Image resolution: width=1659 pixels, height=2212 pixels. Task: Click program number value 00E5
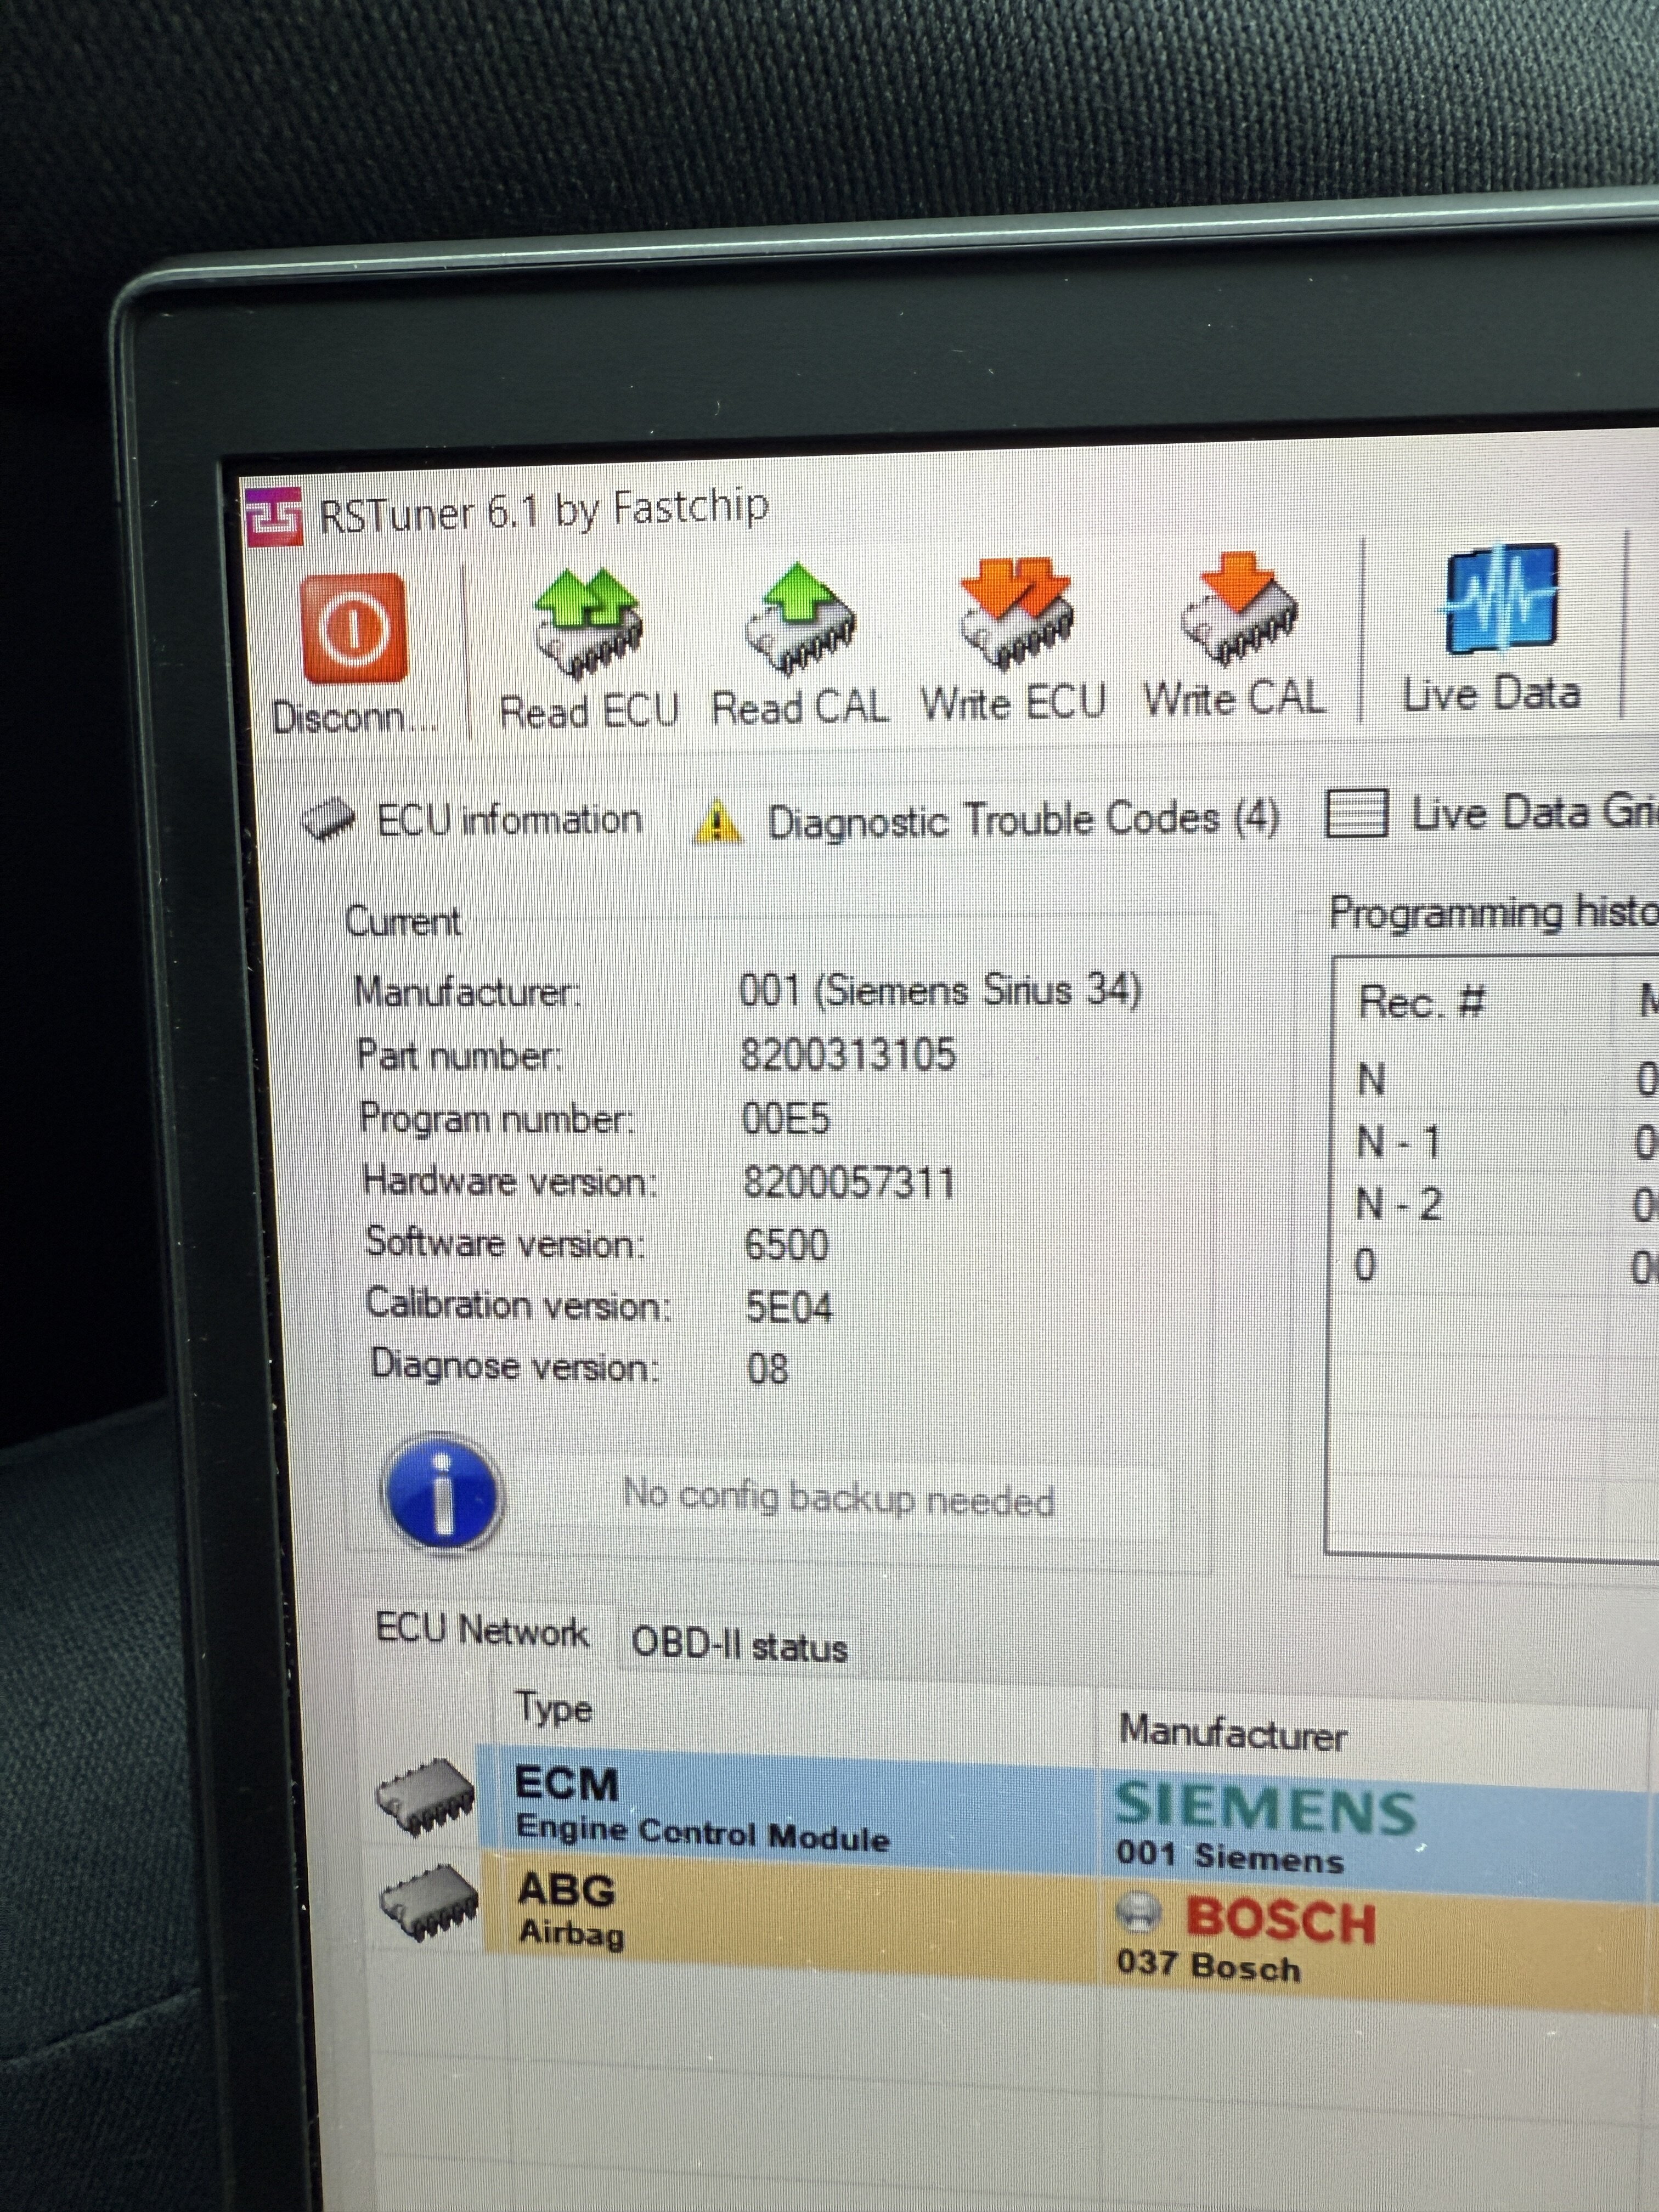click(x=785, y=1118)
